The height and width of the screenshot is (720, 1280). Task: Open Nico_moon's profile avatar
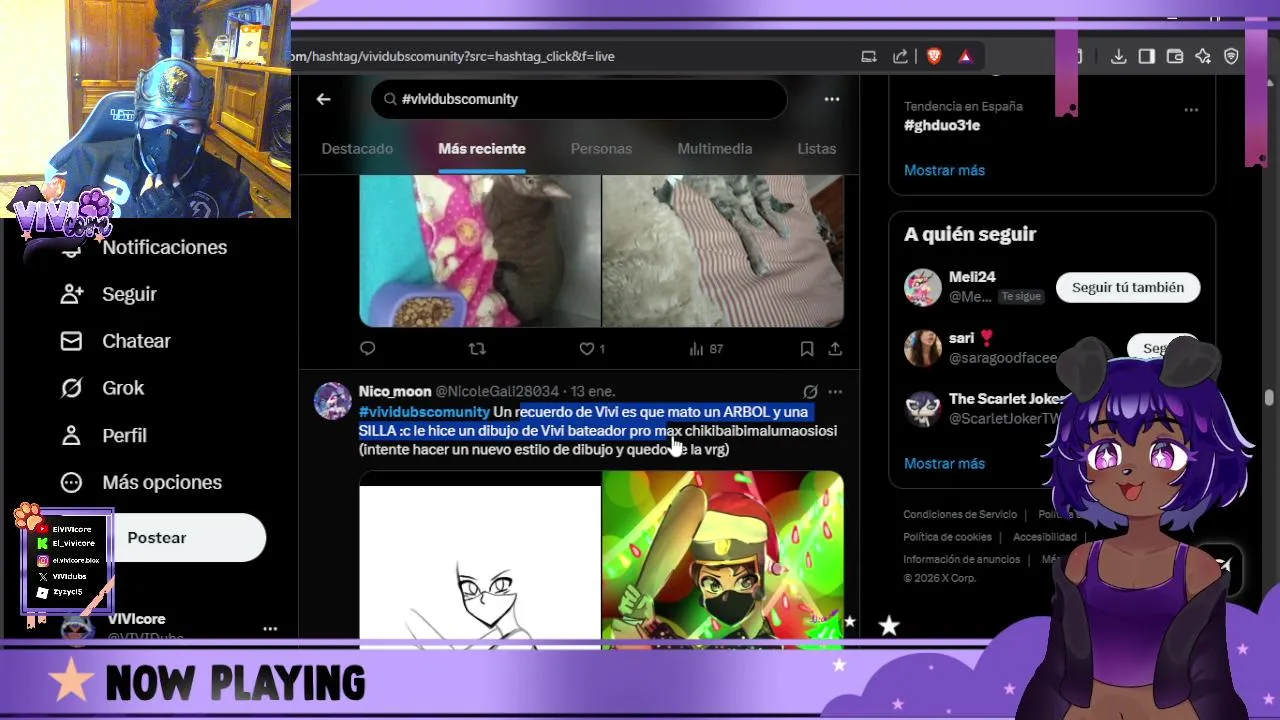click(333, 400)
